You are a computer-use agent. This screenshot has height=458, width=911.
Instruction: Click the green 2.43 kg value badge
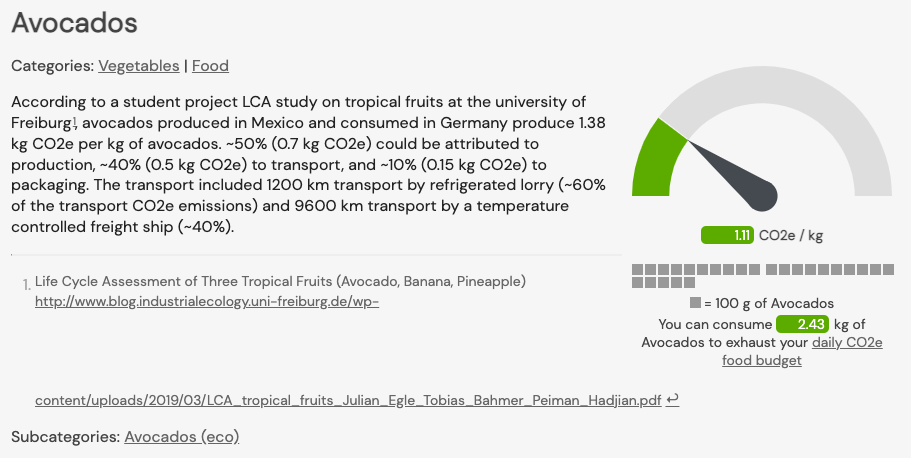pyautogui.click(x=802, y=324)
